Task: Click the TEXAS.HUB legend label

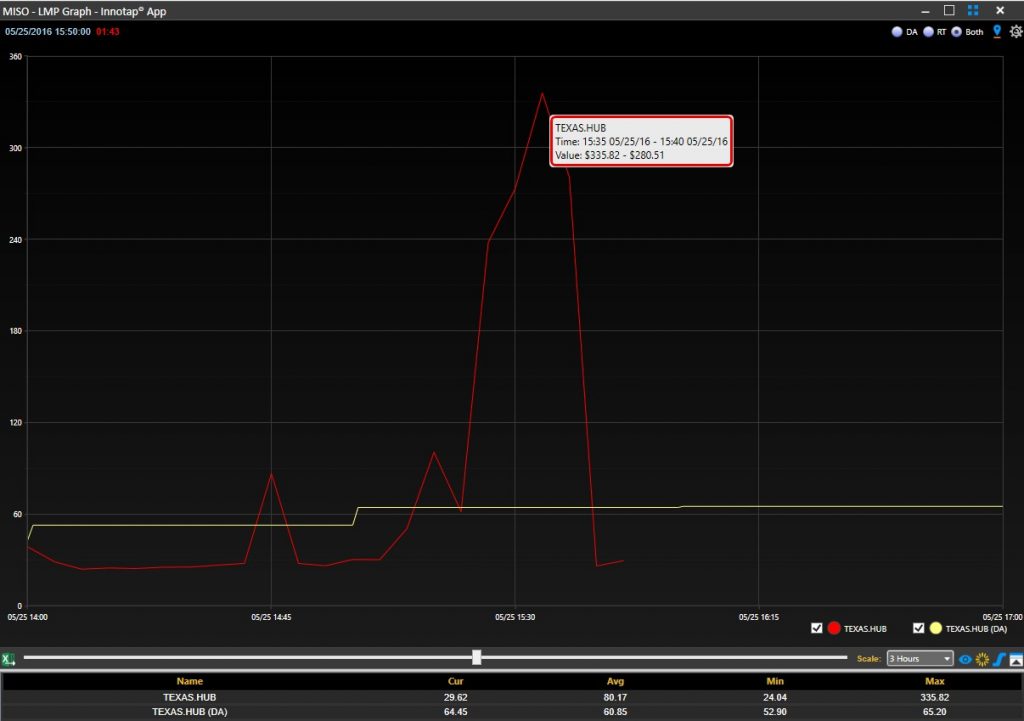Action: click(x=865, y=629)
